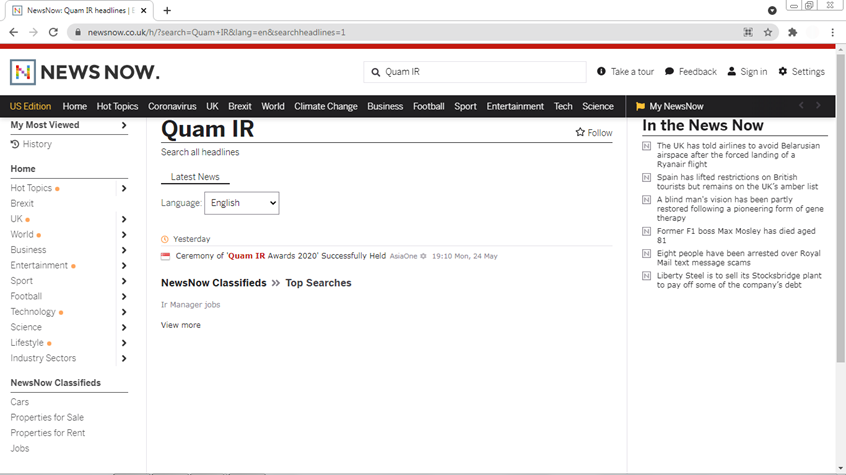Screen dimensions: 846x475
Task: Click the Singapore flag beside Quam IR headline
Action: (x=166, y=256)
